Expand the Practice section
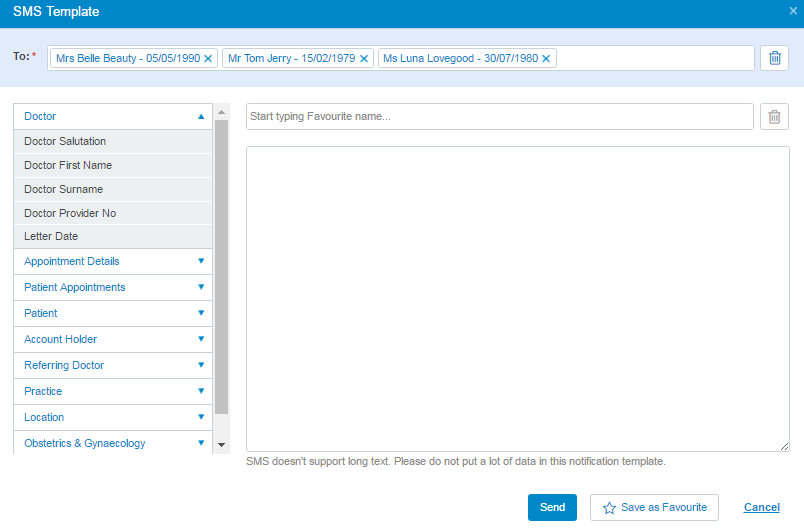The width and height of the screenshot is (804, 528). click(x=113, y=391)
